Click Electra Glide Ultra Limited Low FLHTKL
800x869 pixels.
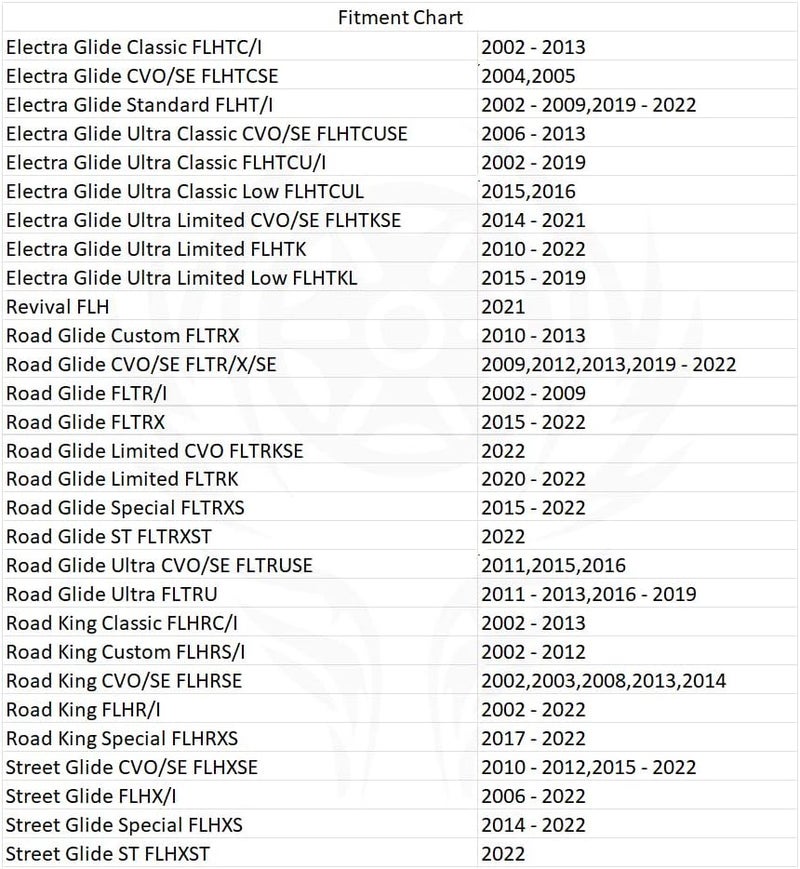pyautogui.click(x=240, y=277)
